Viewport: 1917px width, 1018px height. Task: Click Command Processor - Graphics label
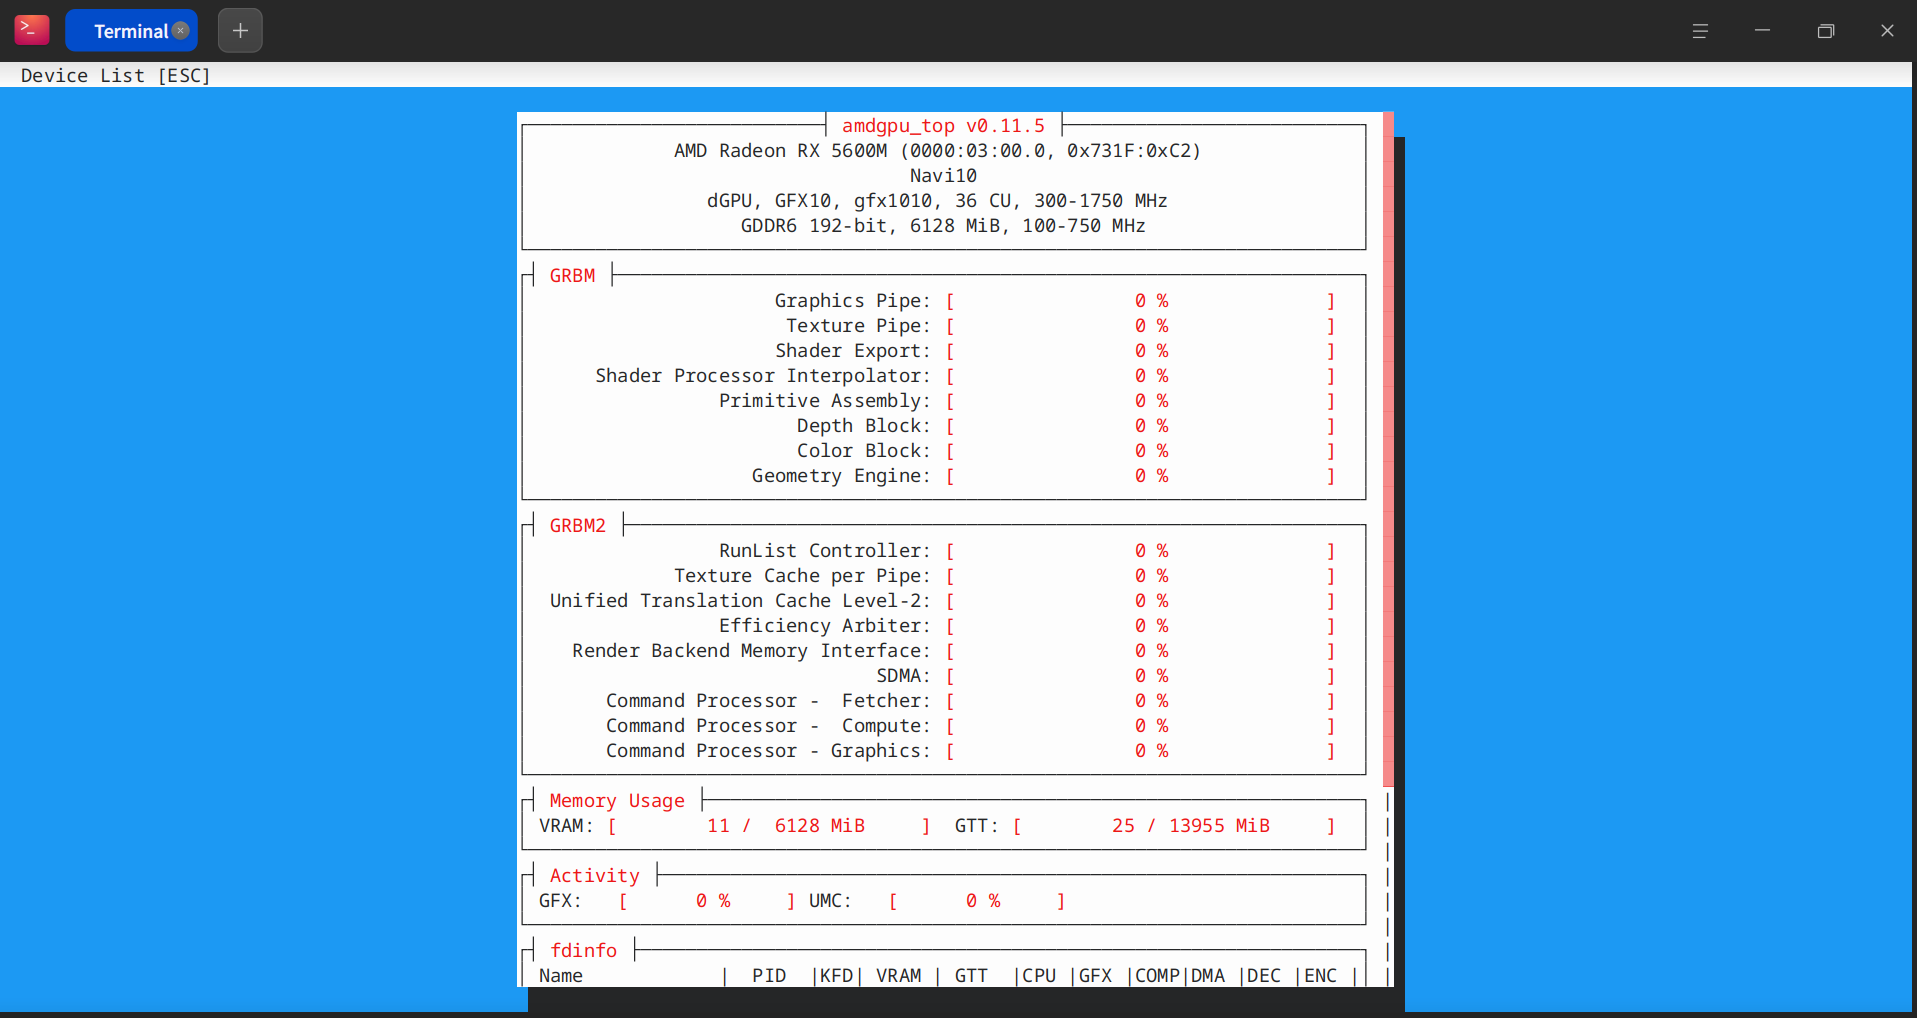coord(768,750)
